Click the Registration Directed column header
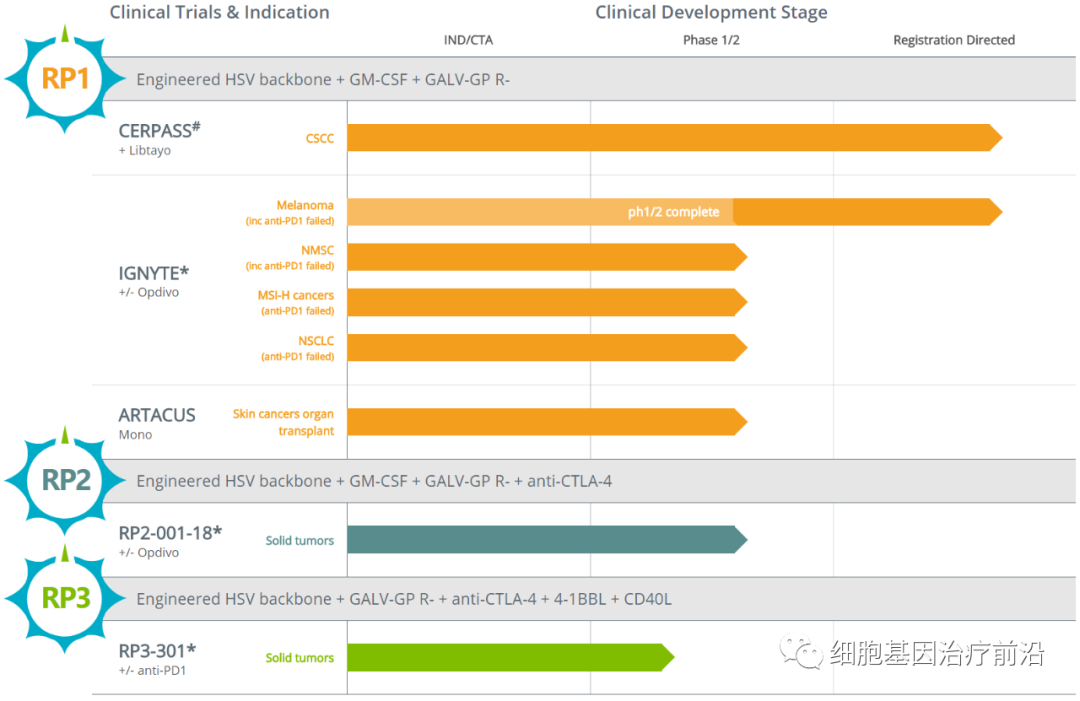This screenshot has height=701, width=1080. point(953,40)
